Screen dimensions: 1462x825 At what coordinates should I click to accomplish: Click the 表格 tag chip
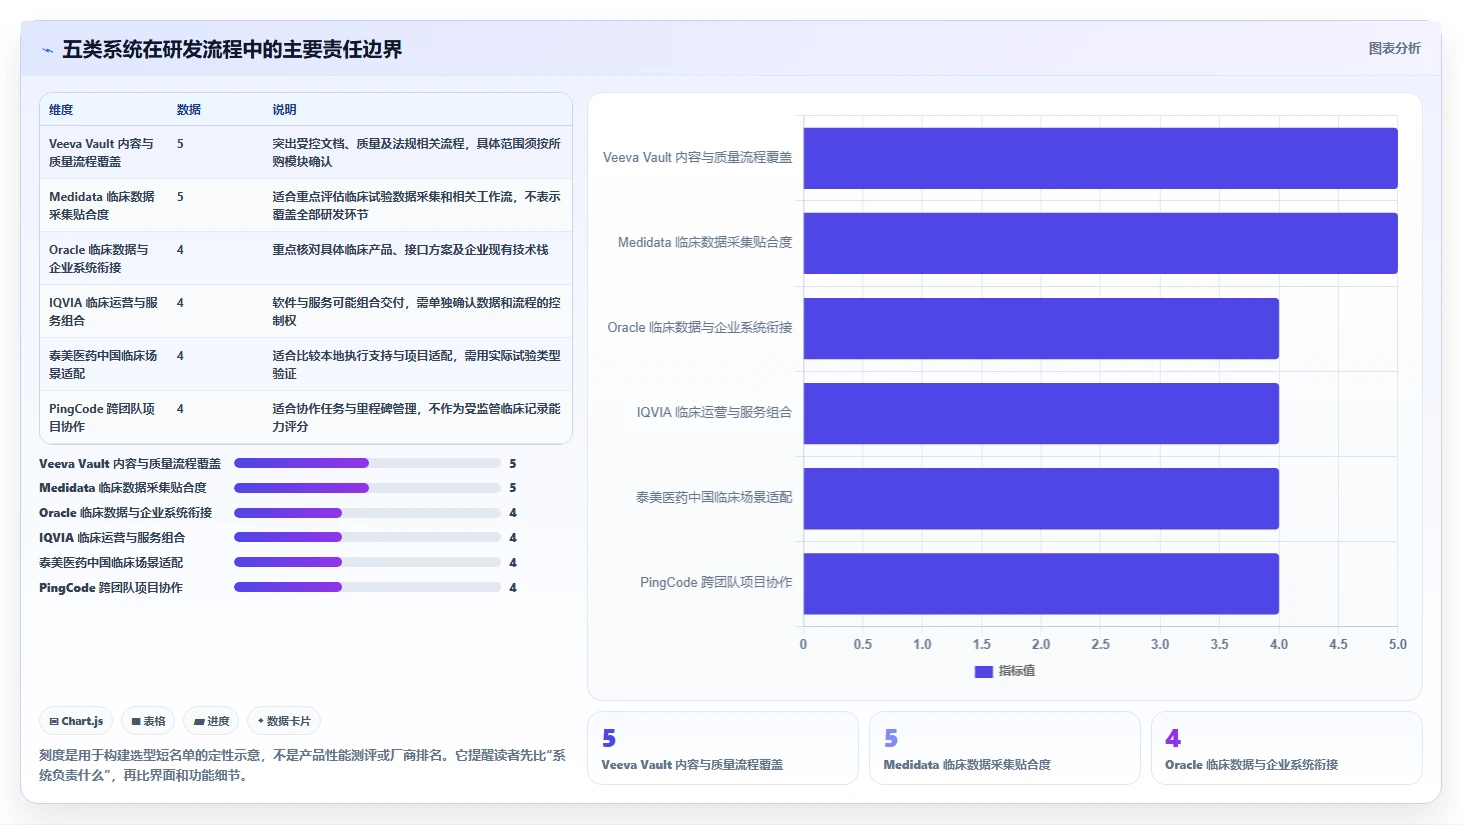tap(148, 721)
